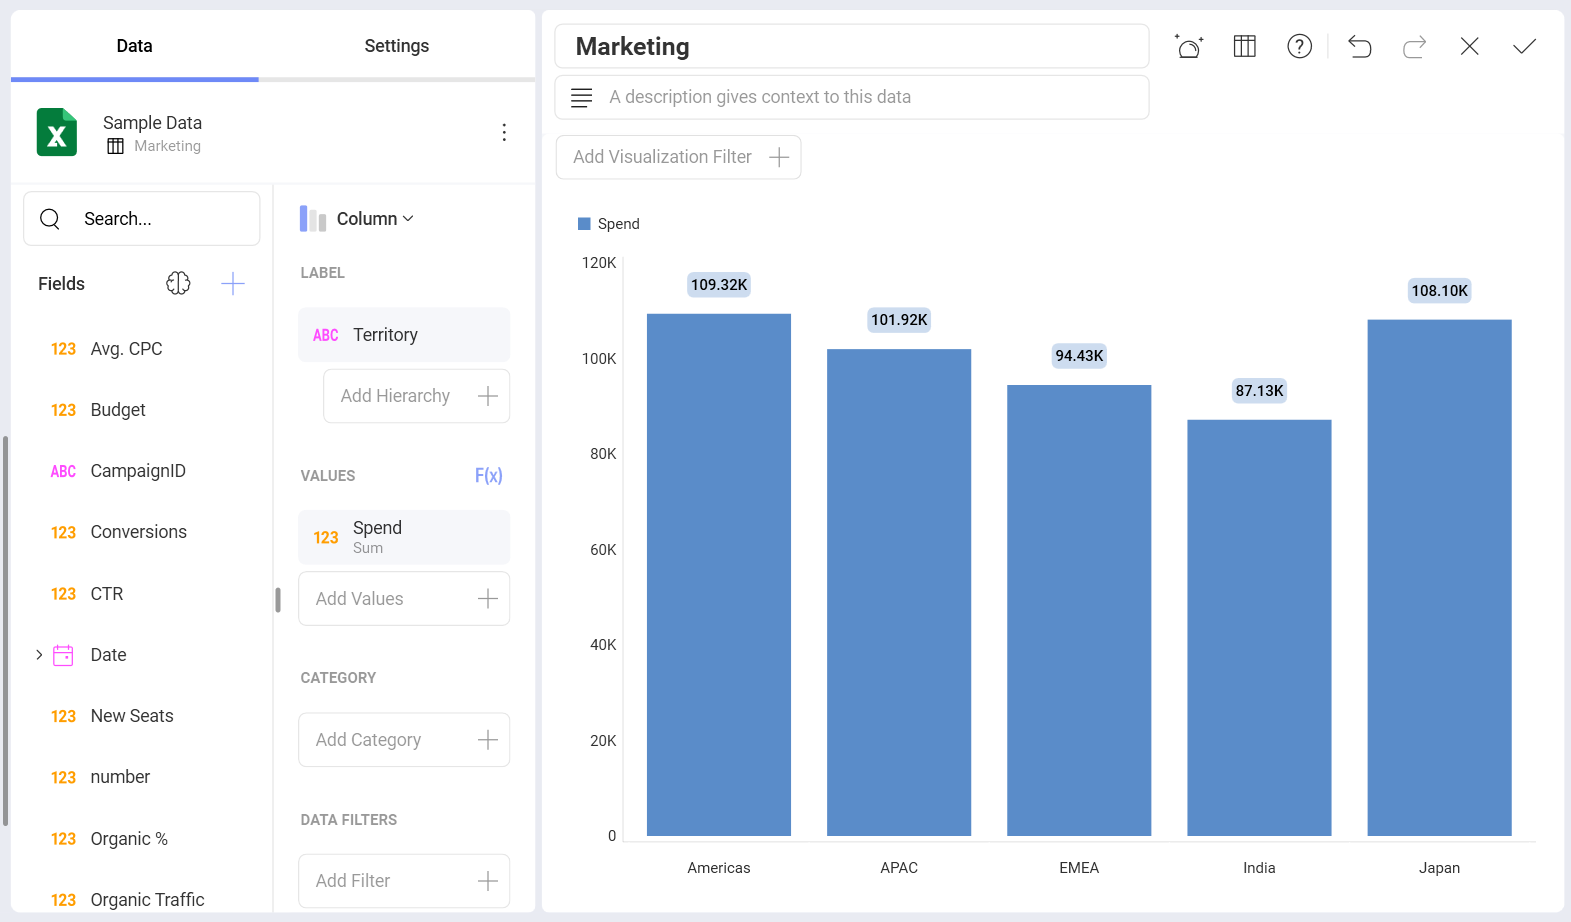Click Add Filter placeholder

[404, 881]
